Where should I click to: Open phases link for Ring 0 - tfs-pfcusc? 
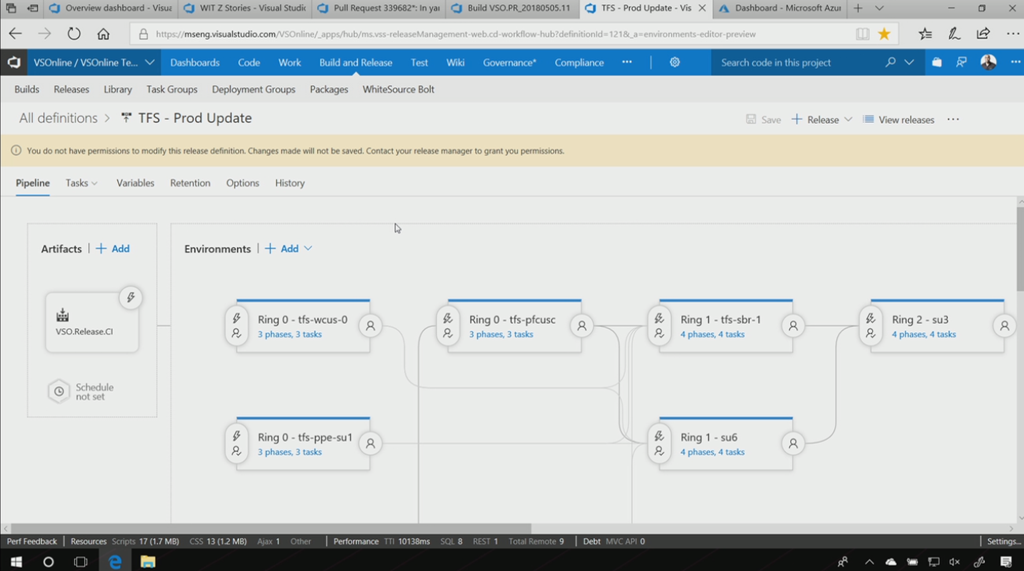501,334
